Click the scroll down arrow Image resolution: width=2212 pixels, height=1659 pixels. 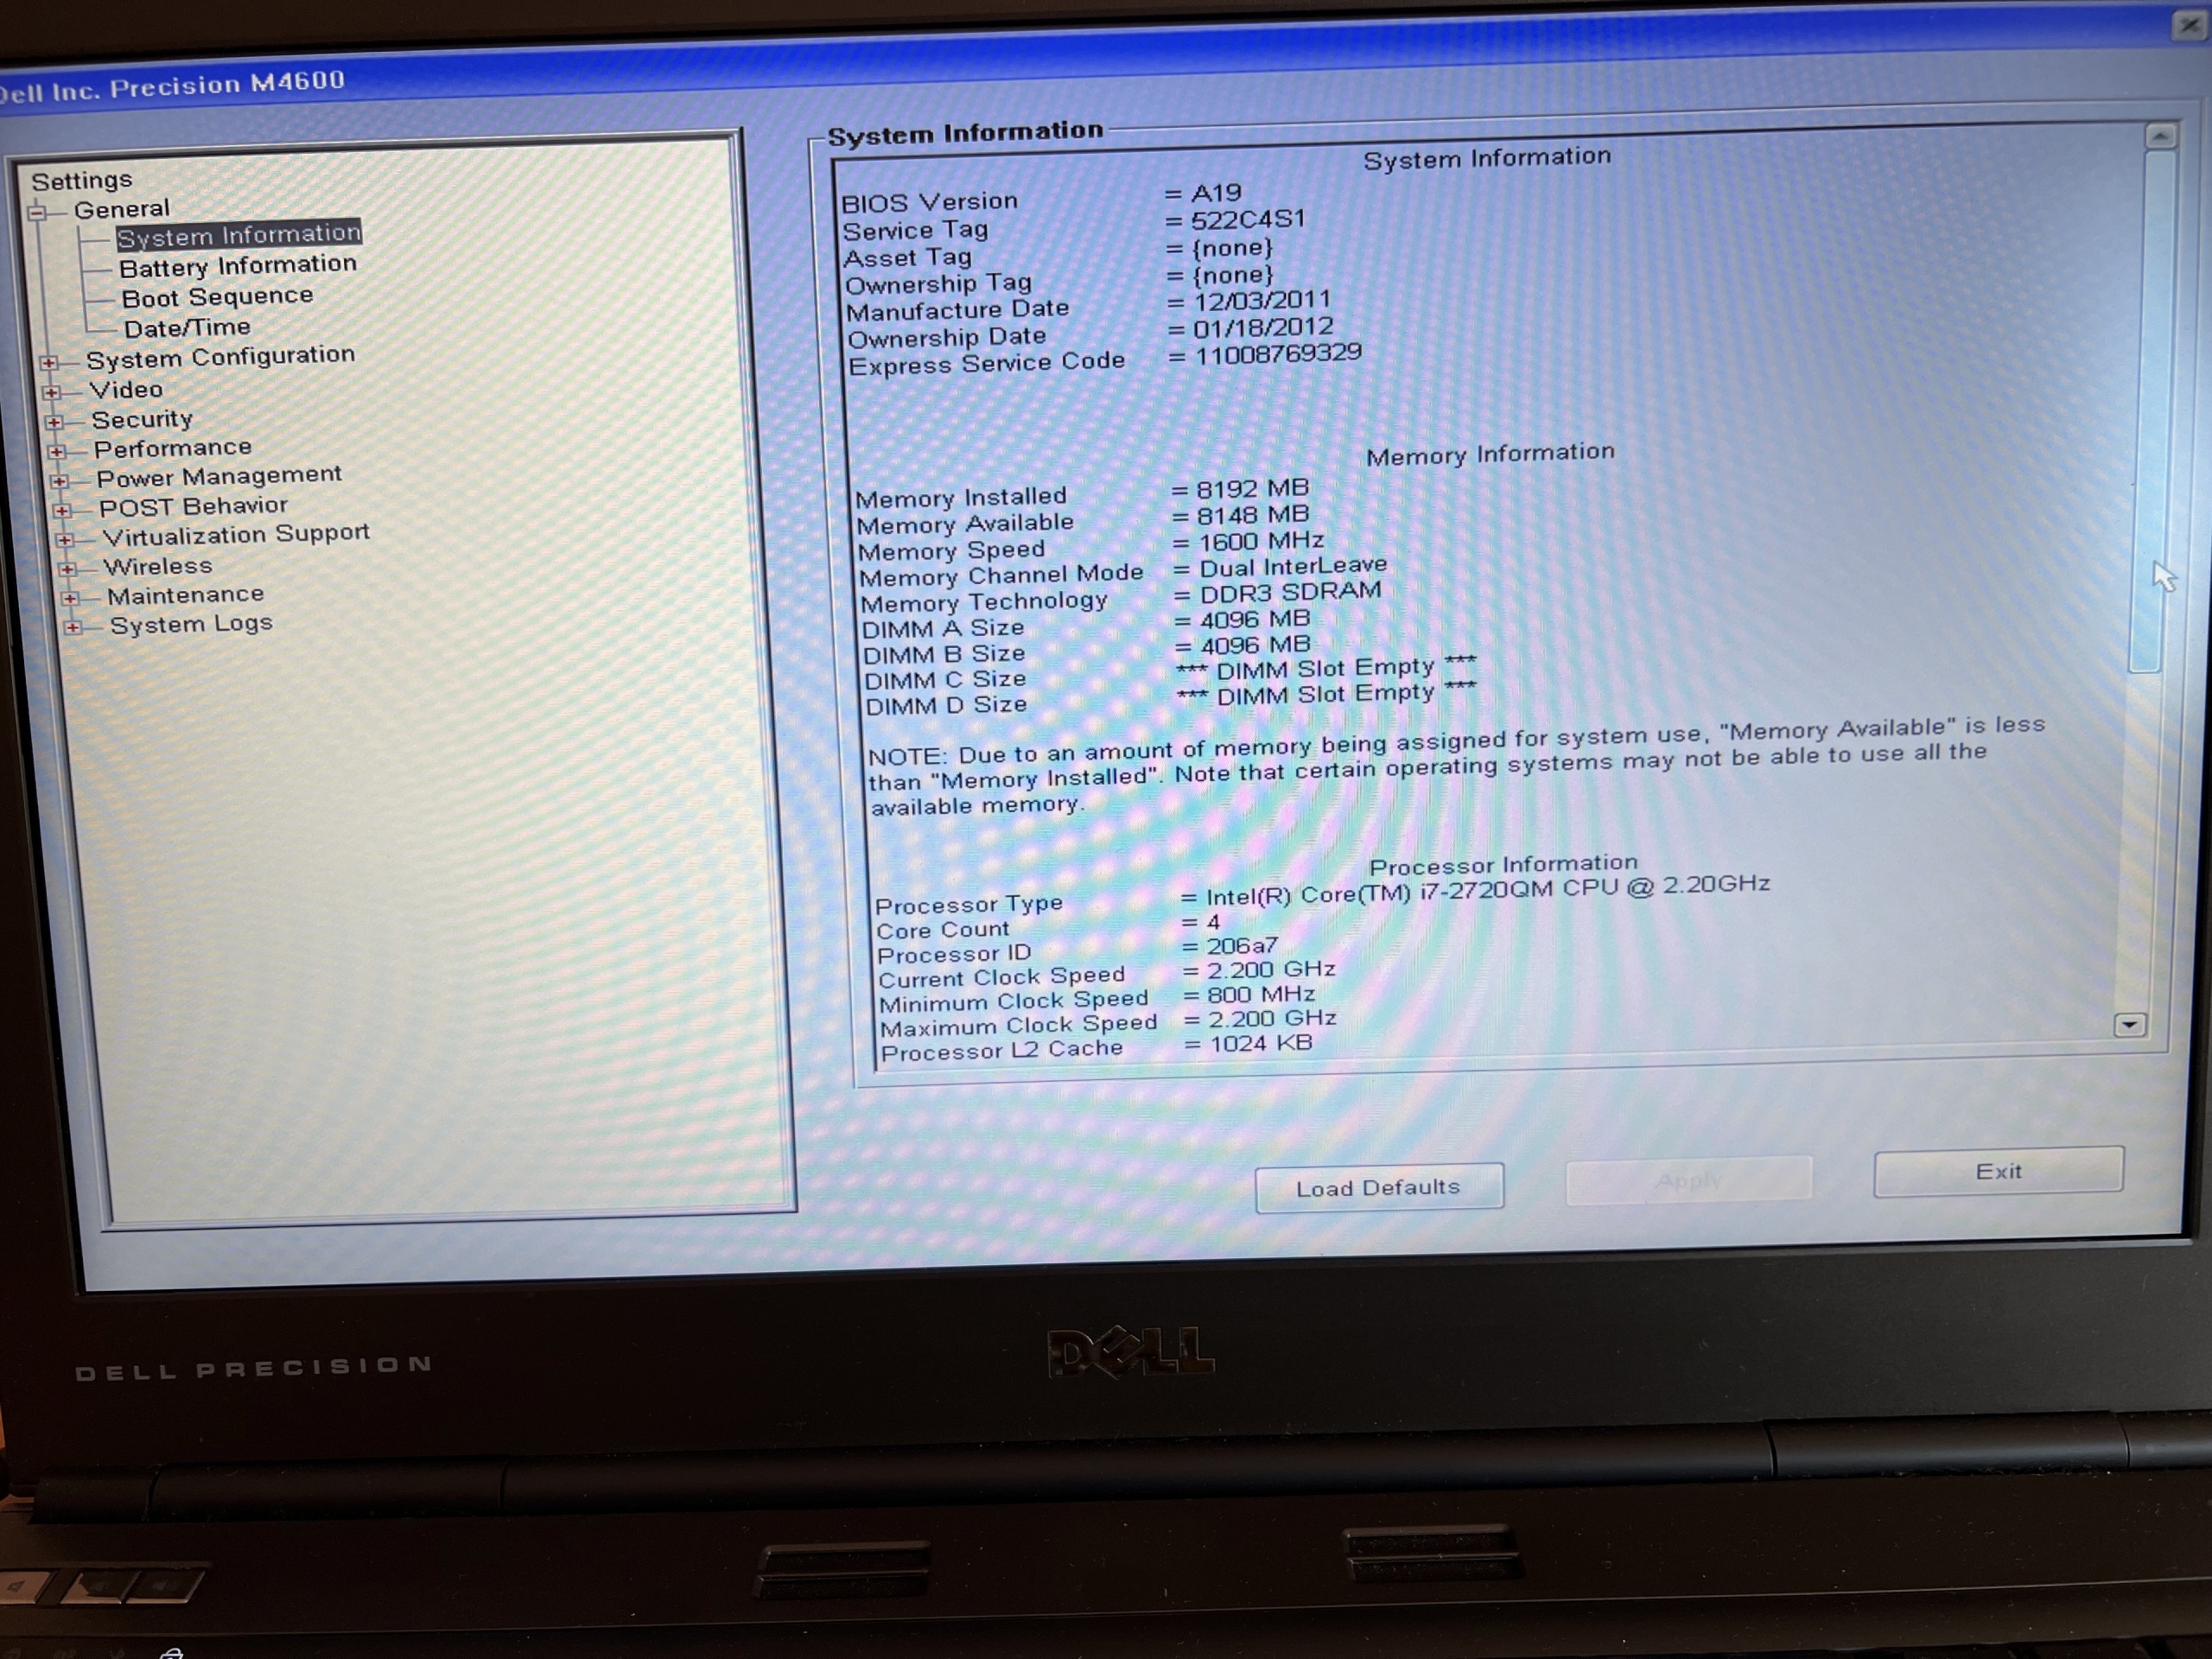[x=2129, y=1025]
